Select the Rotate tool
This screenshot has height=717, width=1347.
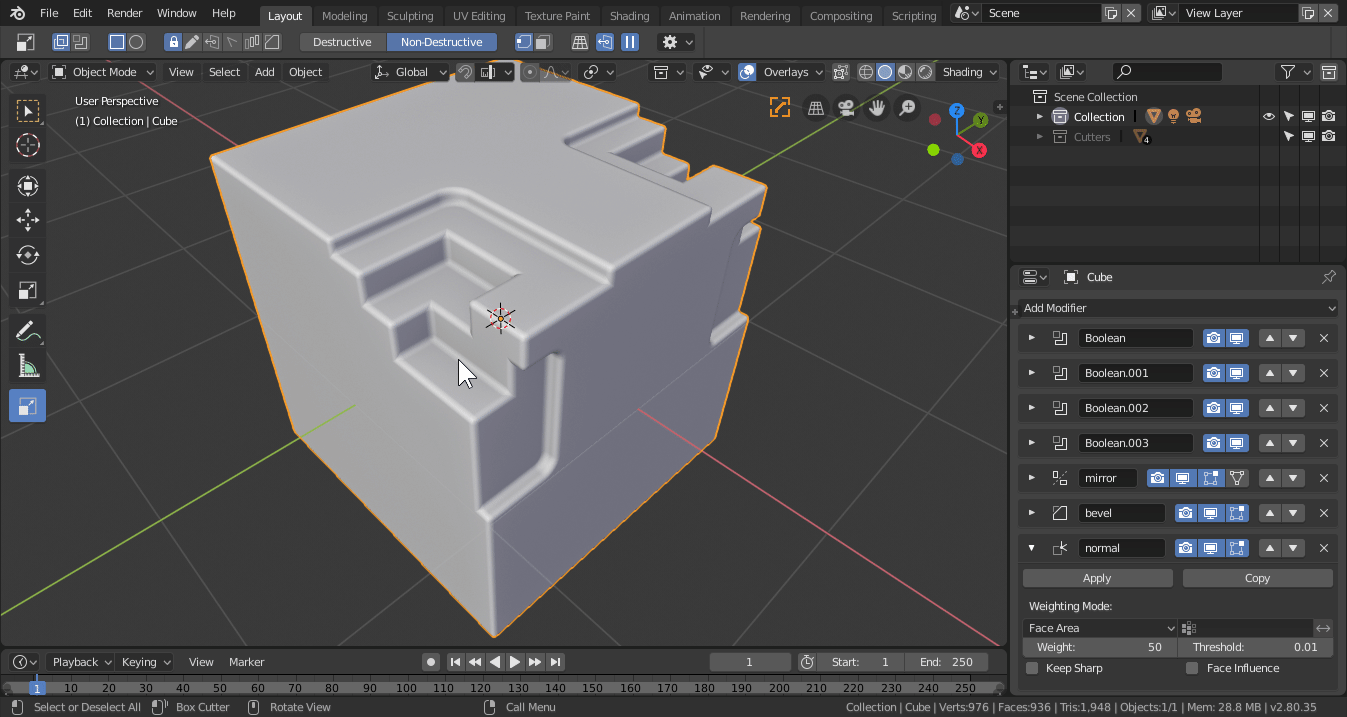(28, 255)
